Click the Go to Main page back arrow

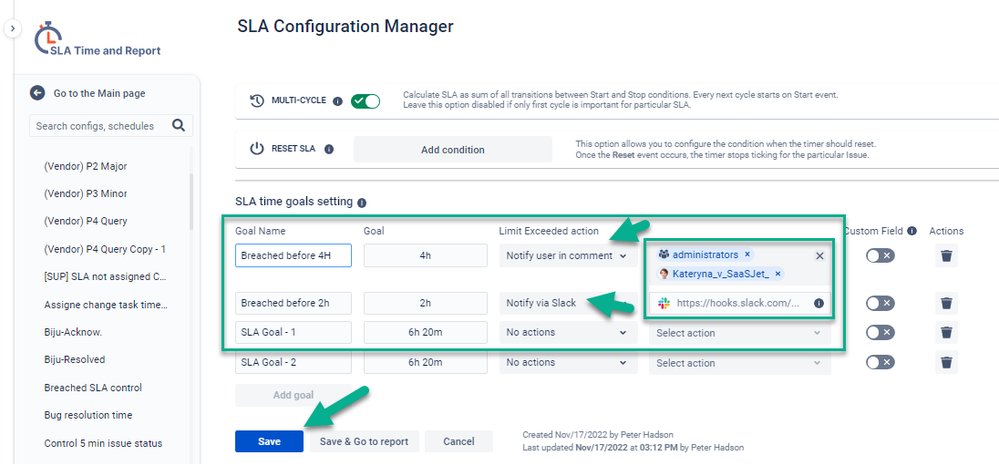pos(38,93)
